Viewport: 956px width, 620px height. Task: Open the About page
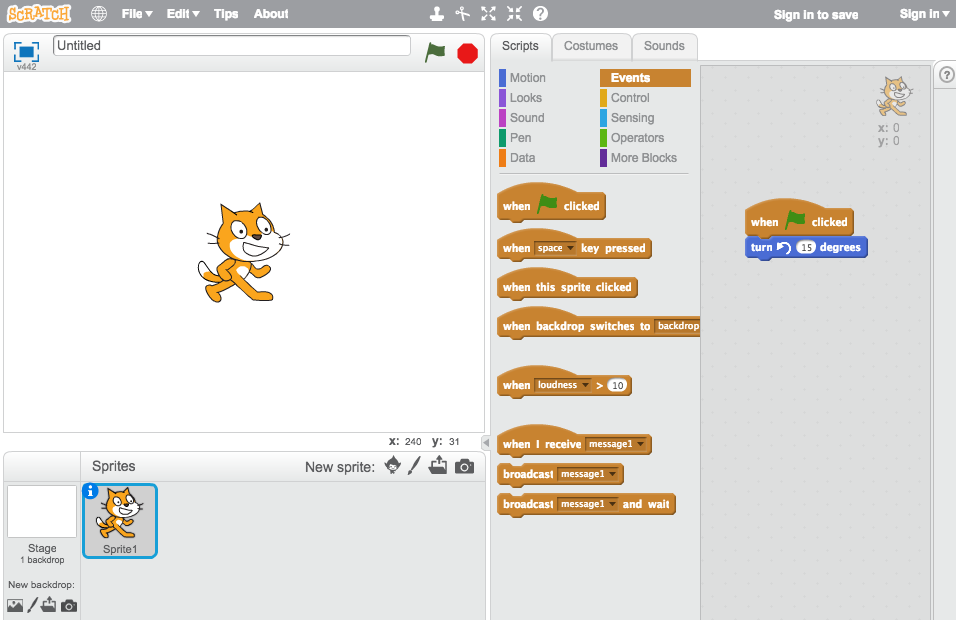[271, 13]
